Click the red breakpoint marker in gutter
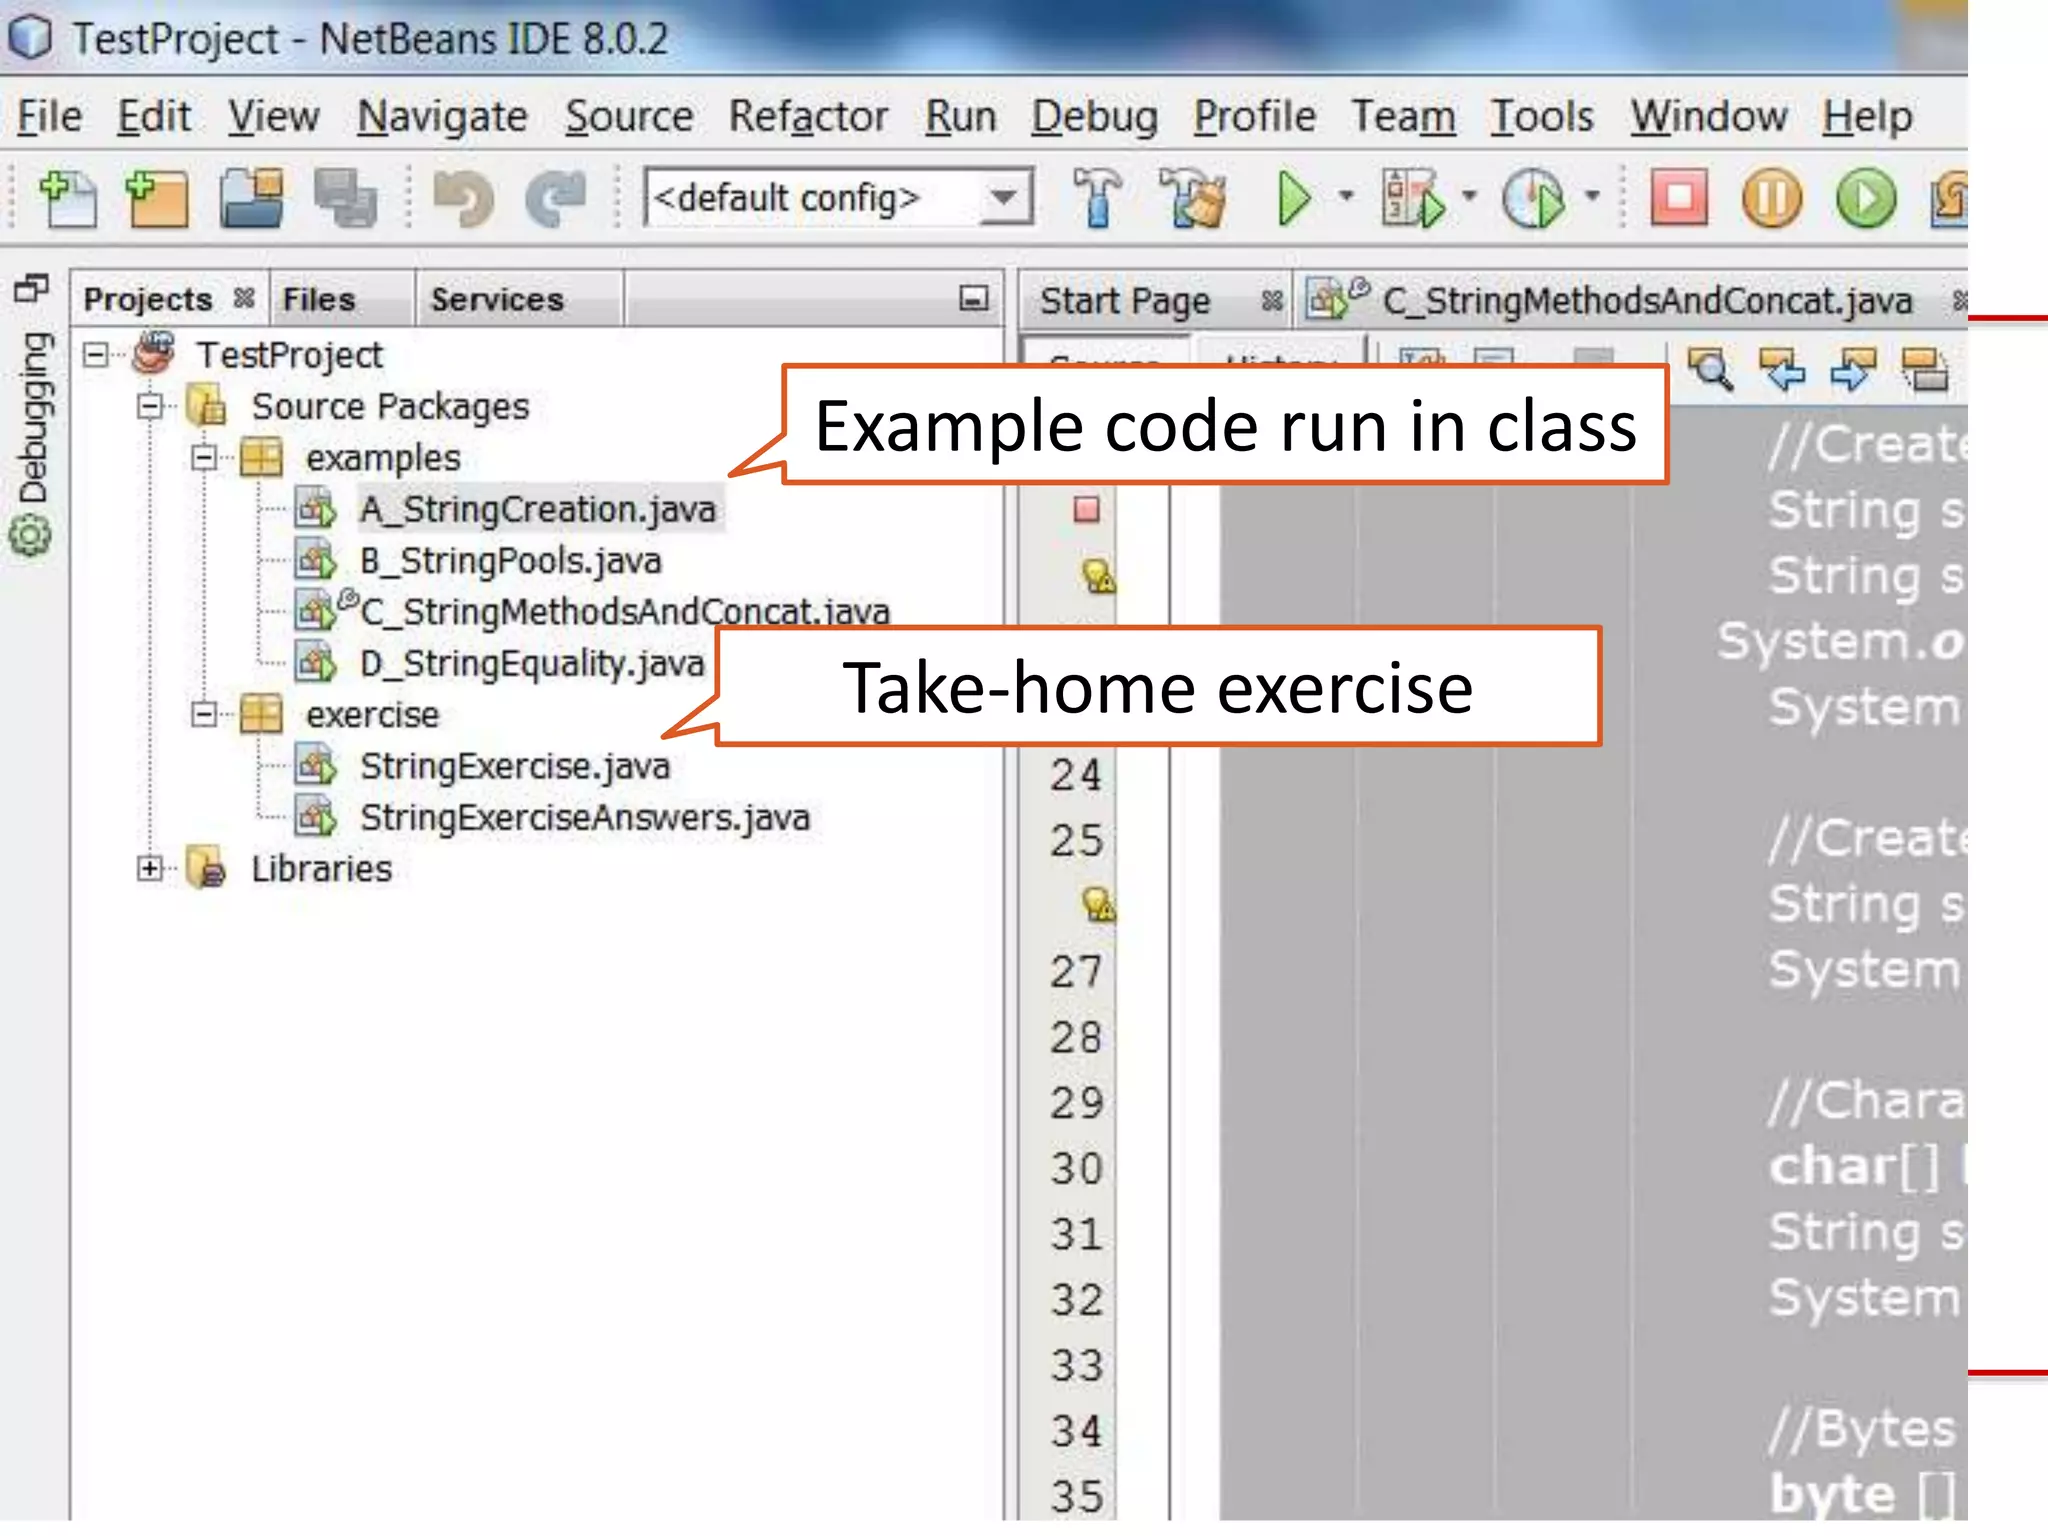This screenshot has height=1536, width=2048. [1086, 510]
